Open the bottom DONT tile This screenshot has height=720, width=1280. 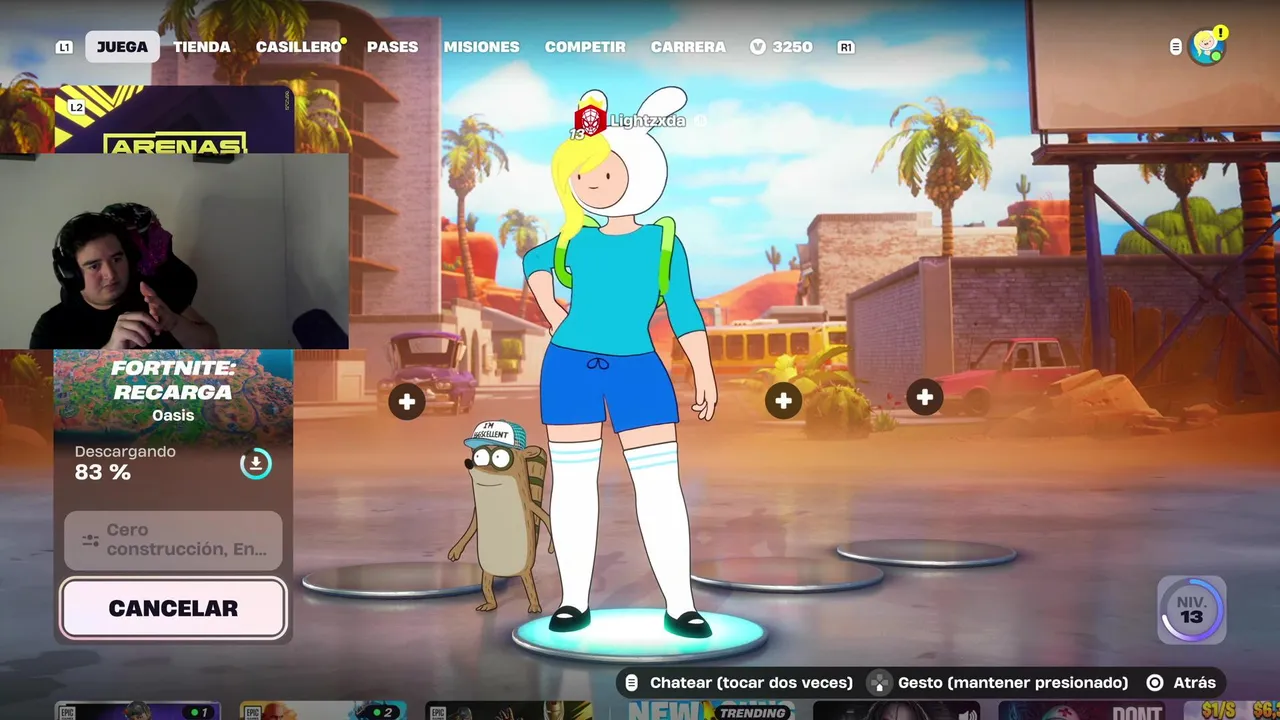tap(1082, 710)
